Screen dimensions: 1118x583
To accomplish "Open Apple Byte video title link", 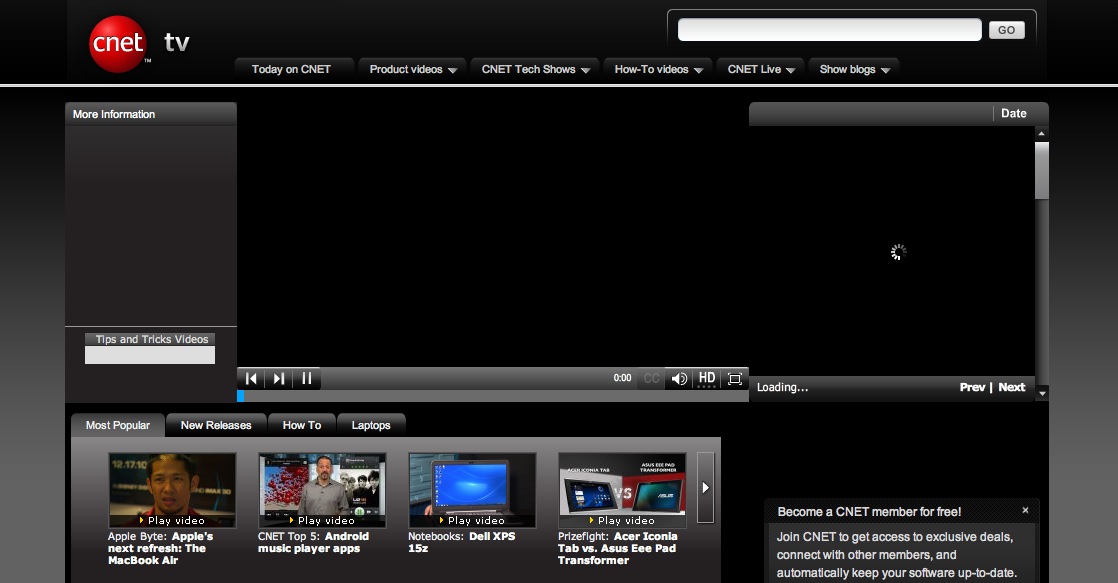I will click(x=160, y=548).
